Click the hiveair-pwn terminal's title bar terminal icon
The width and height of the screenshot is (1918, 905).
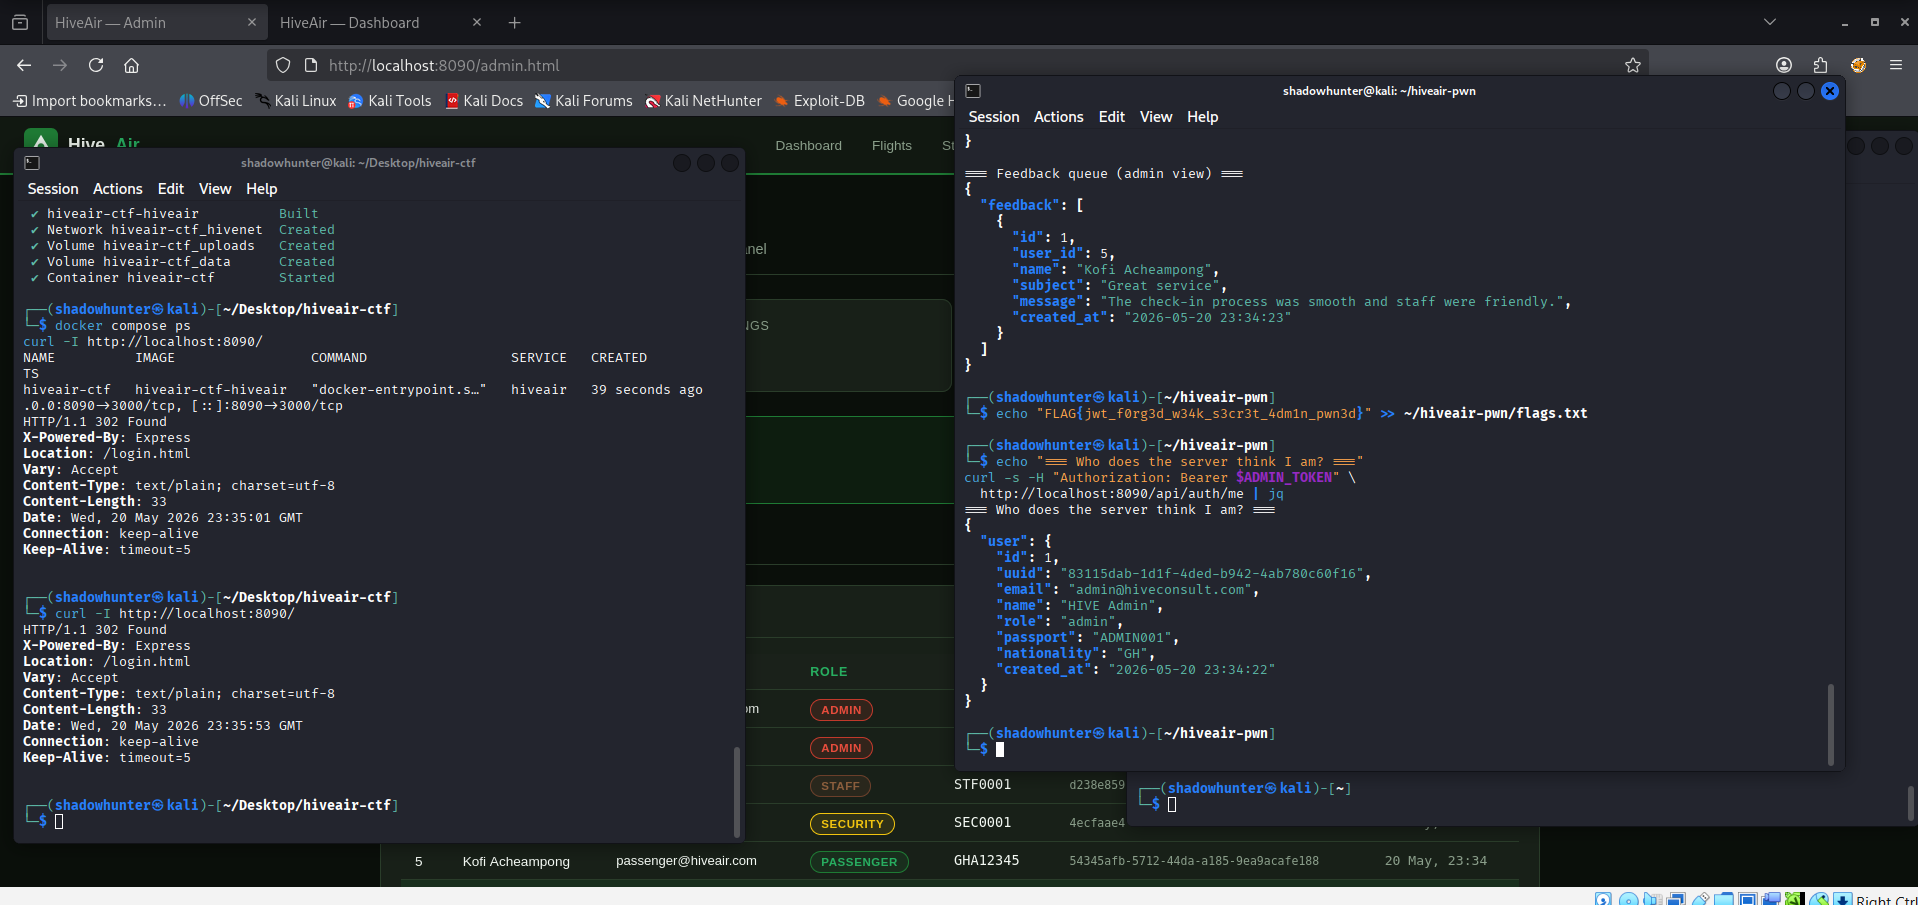click(973, 91)
